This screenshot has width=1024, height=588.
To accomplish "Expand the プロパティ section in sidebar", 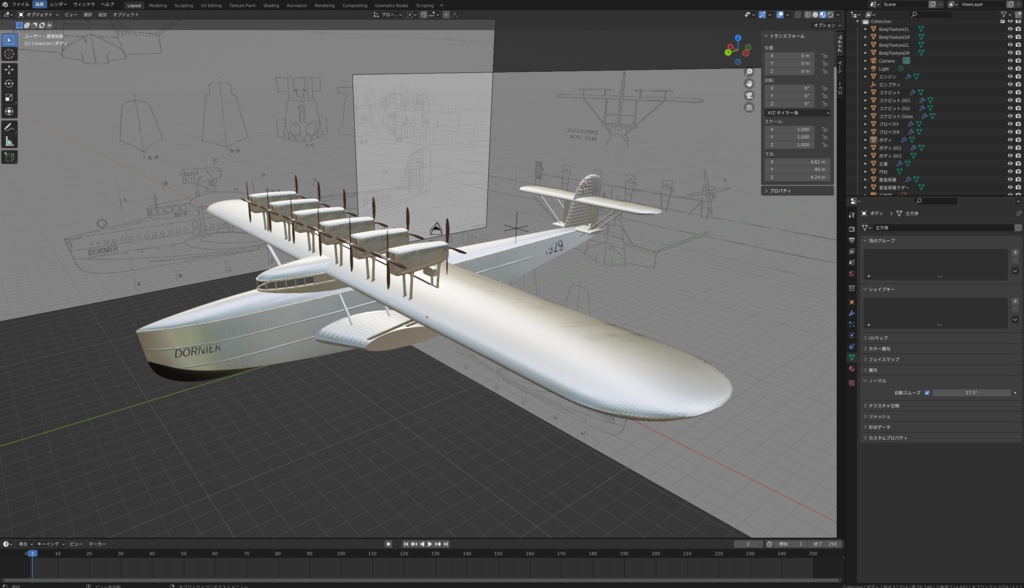I will tap(797, 191).
